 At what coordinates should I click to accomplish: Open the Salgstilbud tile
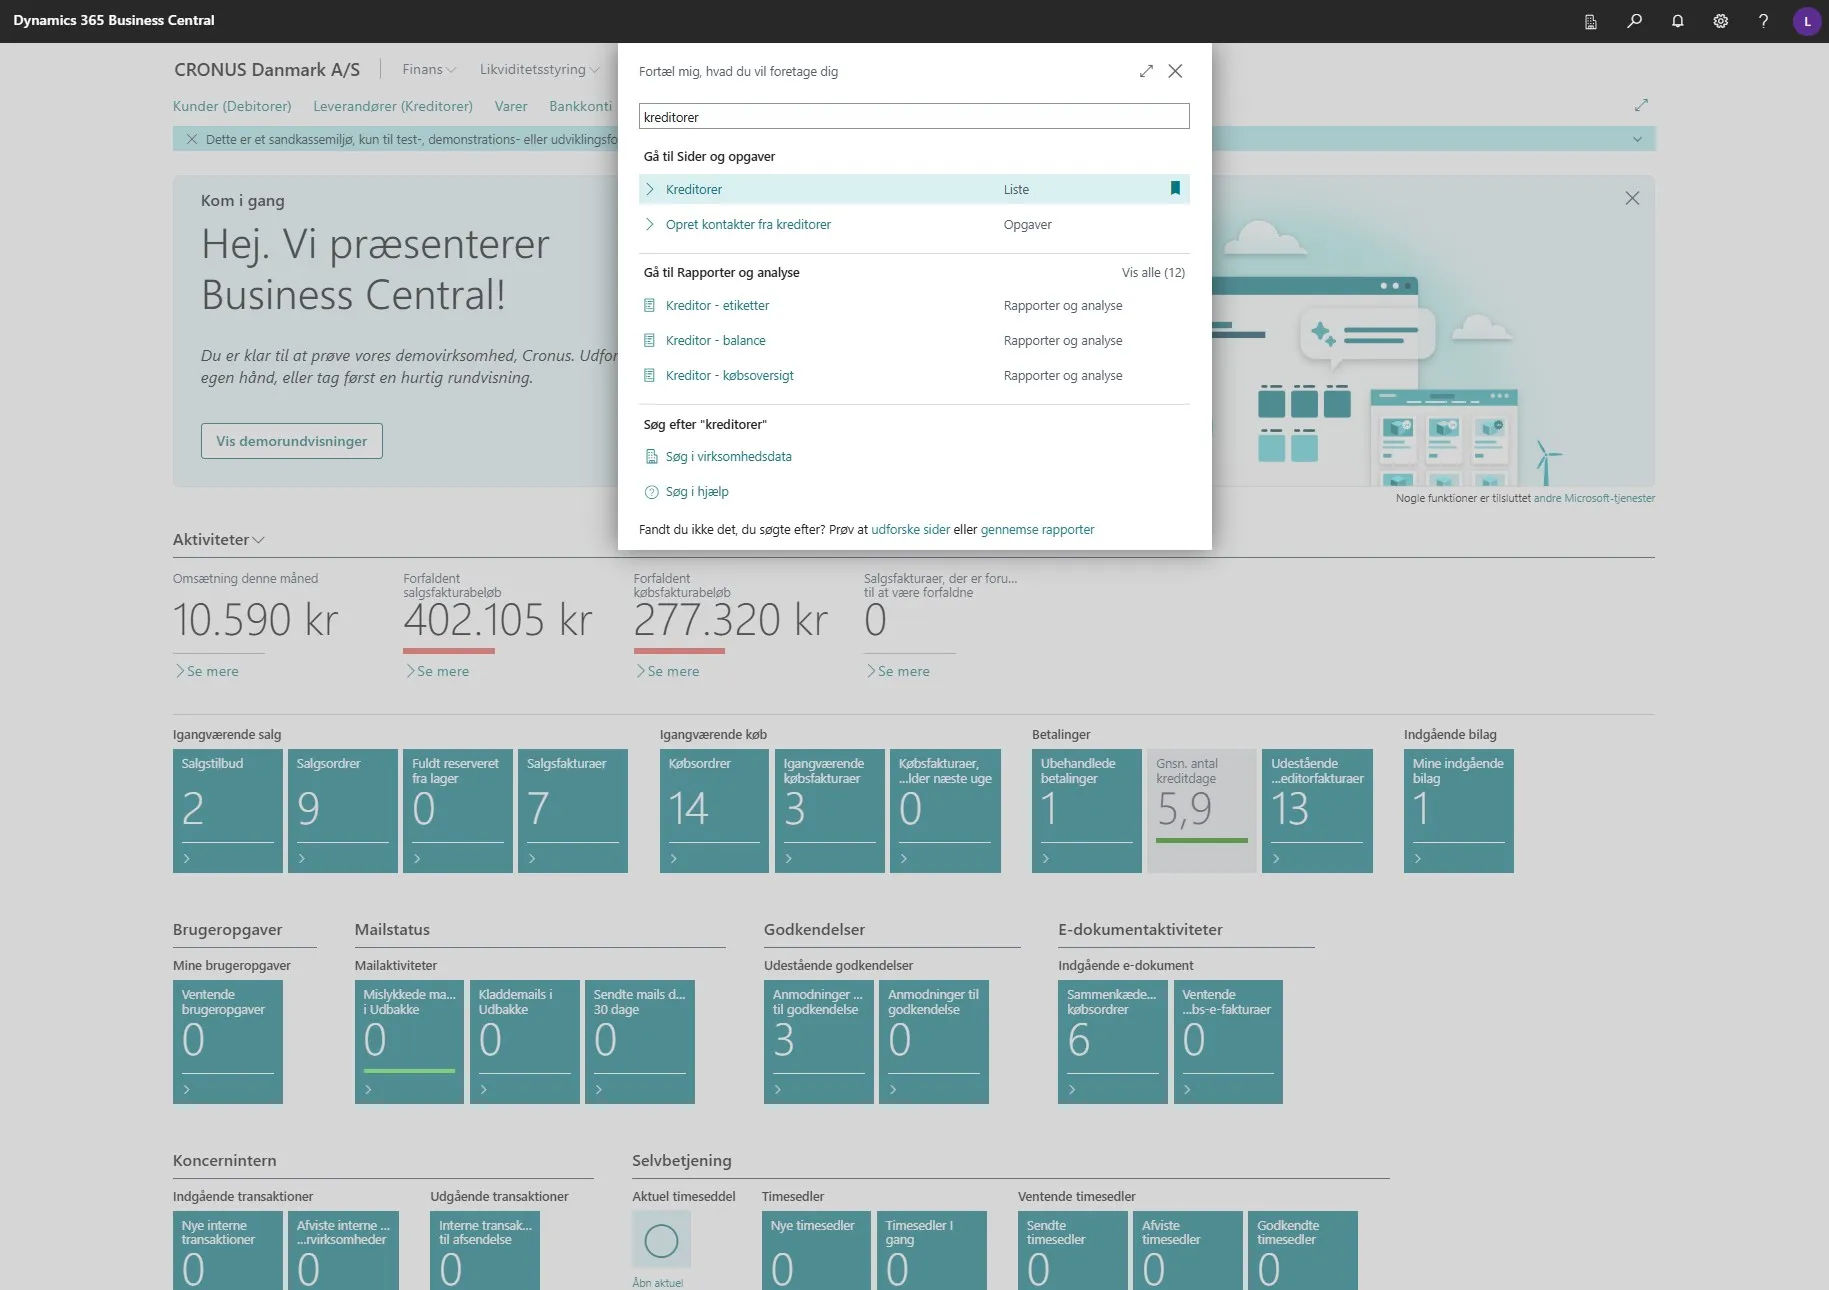[228, 811]
